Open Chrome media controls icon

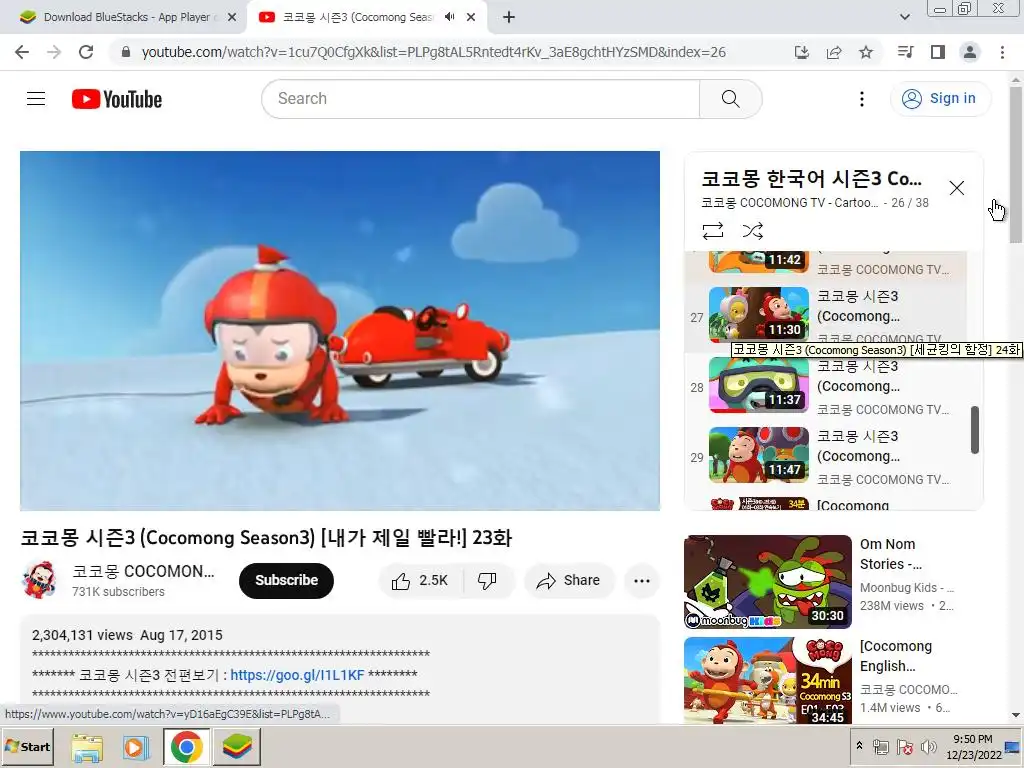906,52
